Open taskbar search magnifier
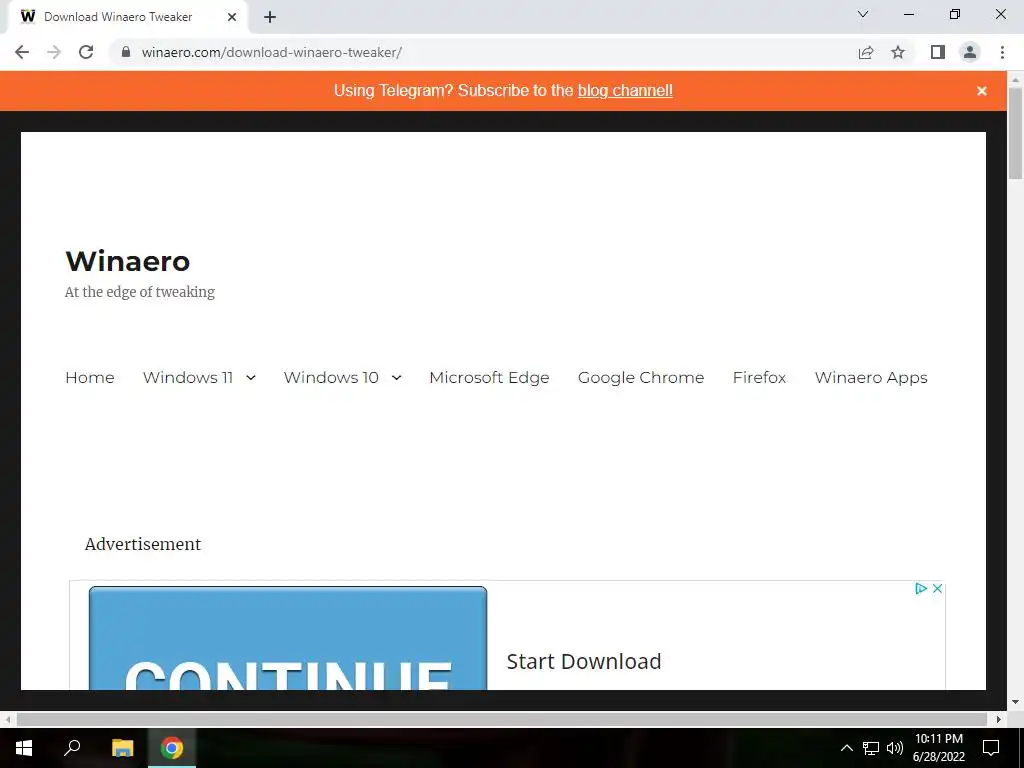 72,748
